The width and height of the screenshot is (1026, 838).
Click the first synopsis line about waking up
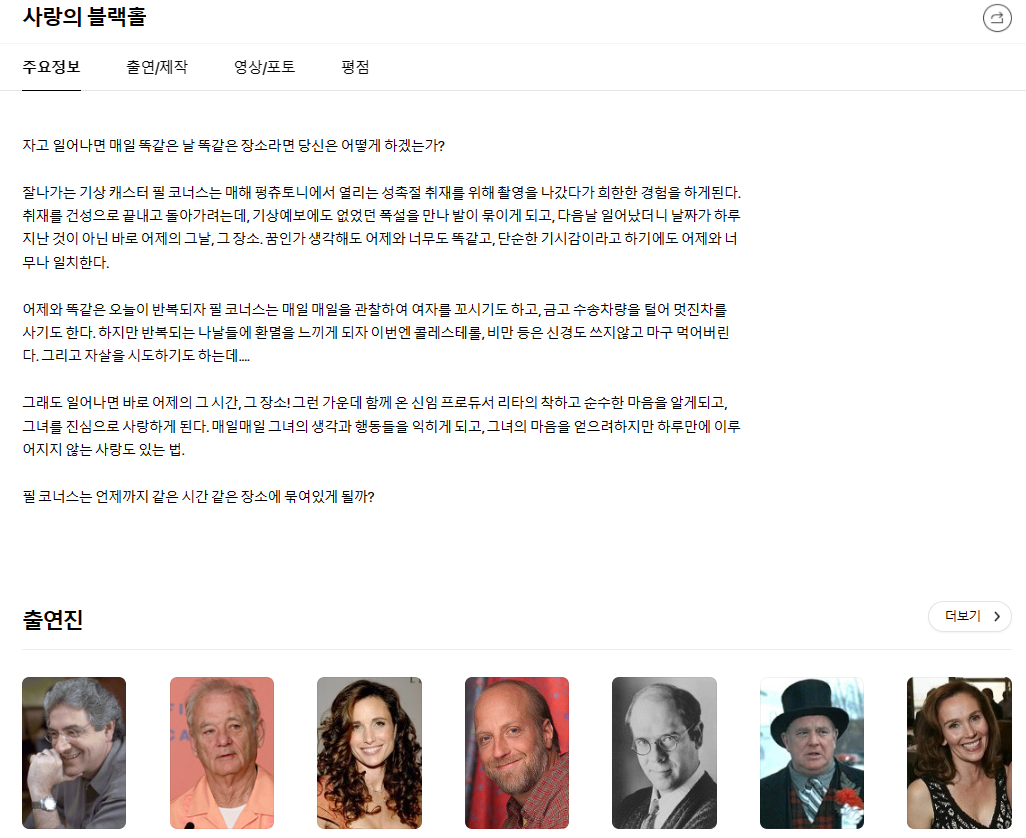tap(234, 145)
